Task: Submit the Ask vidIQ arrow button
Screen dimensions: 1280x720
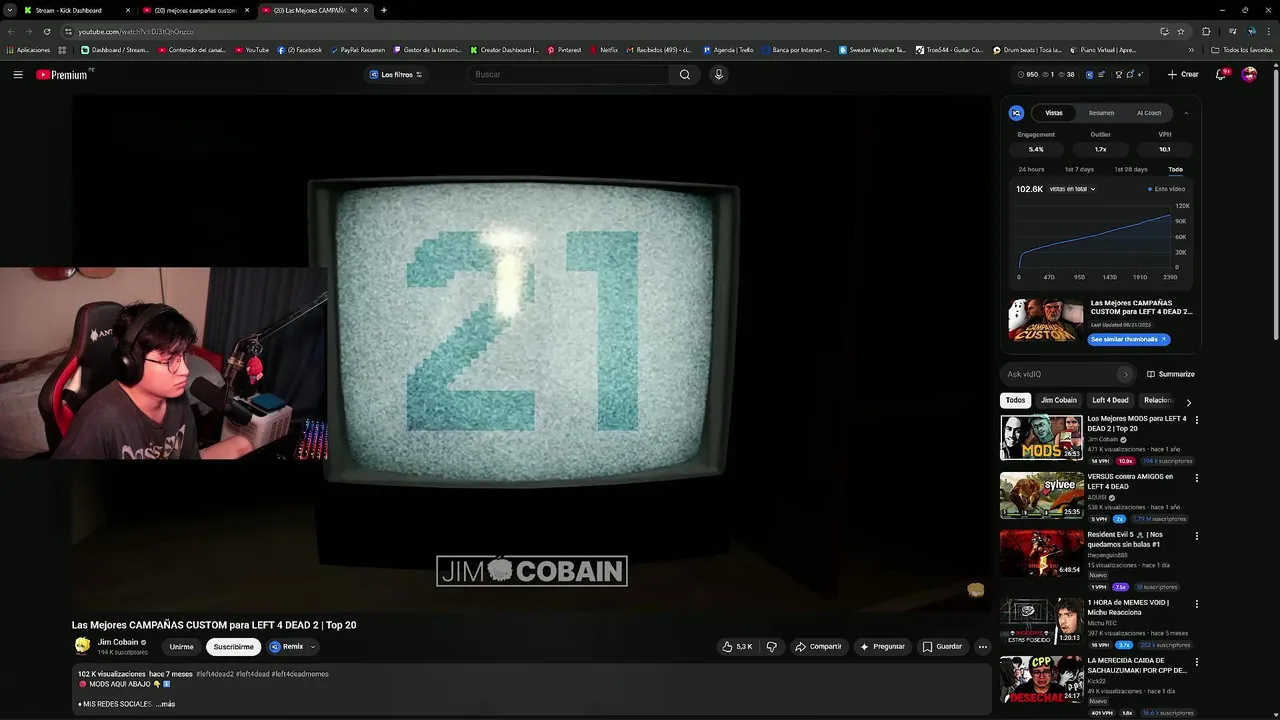Action: pyautogui.click(x=1125, y=374)
